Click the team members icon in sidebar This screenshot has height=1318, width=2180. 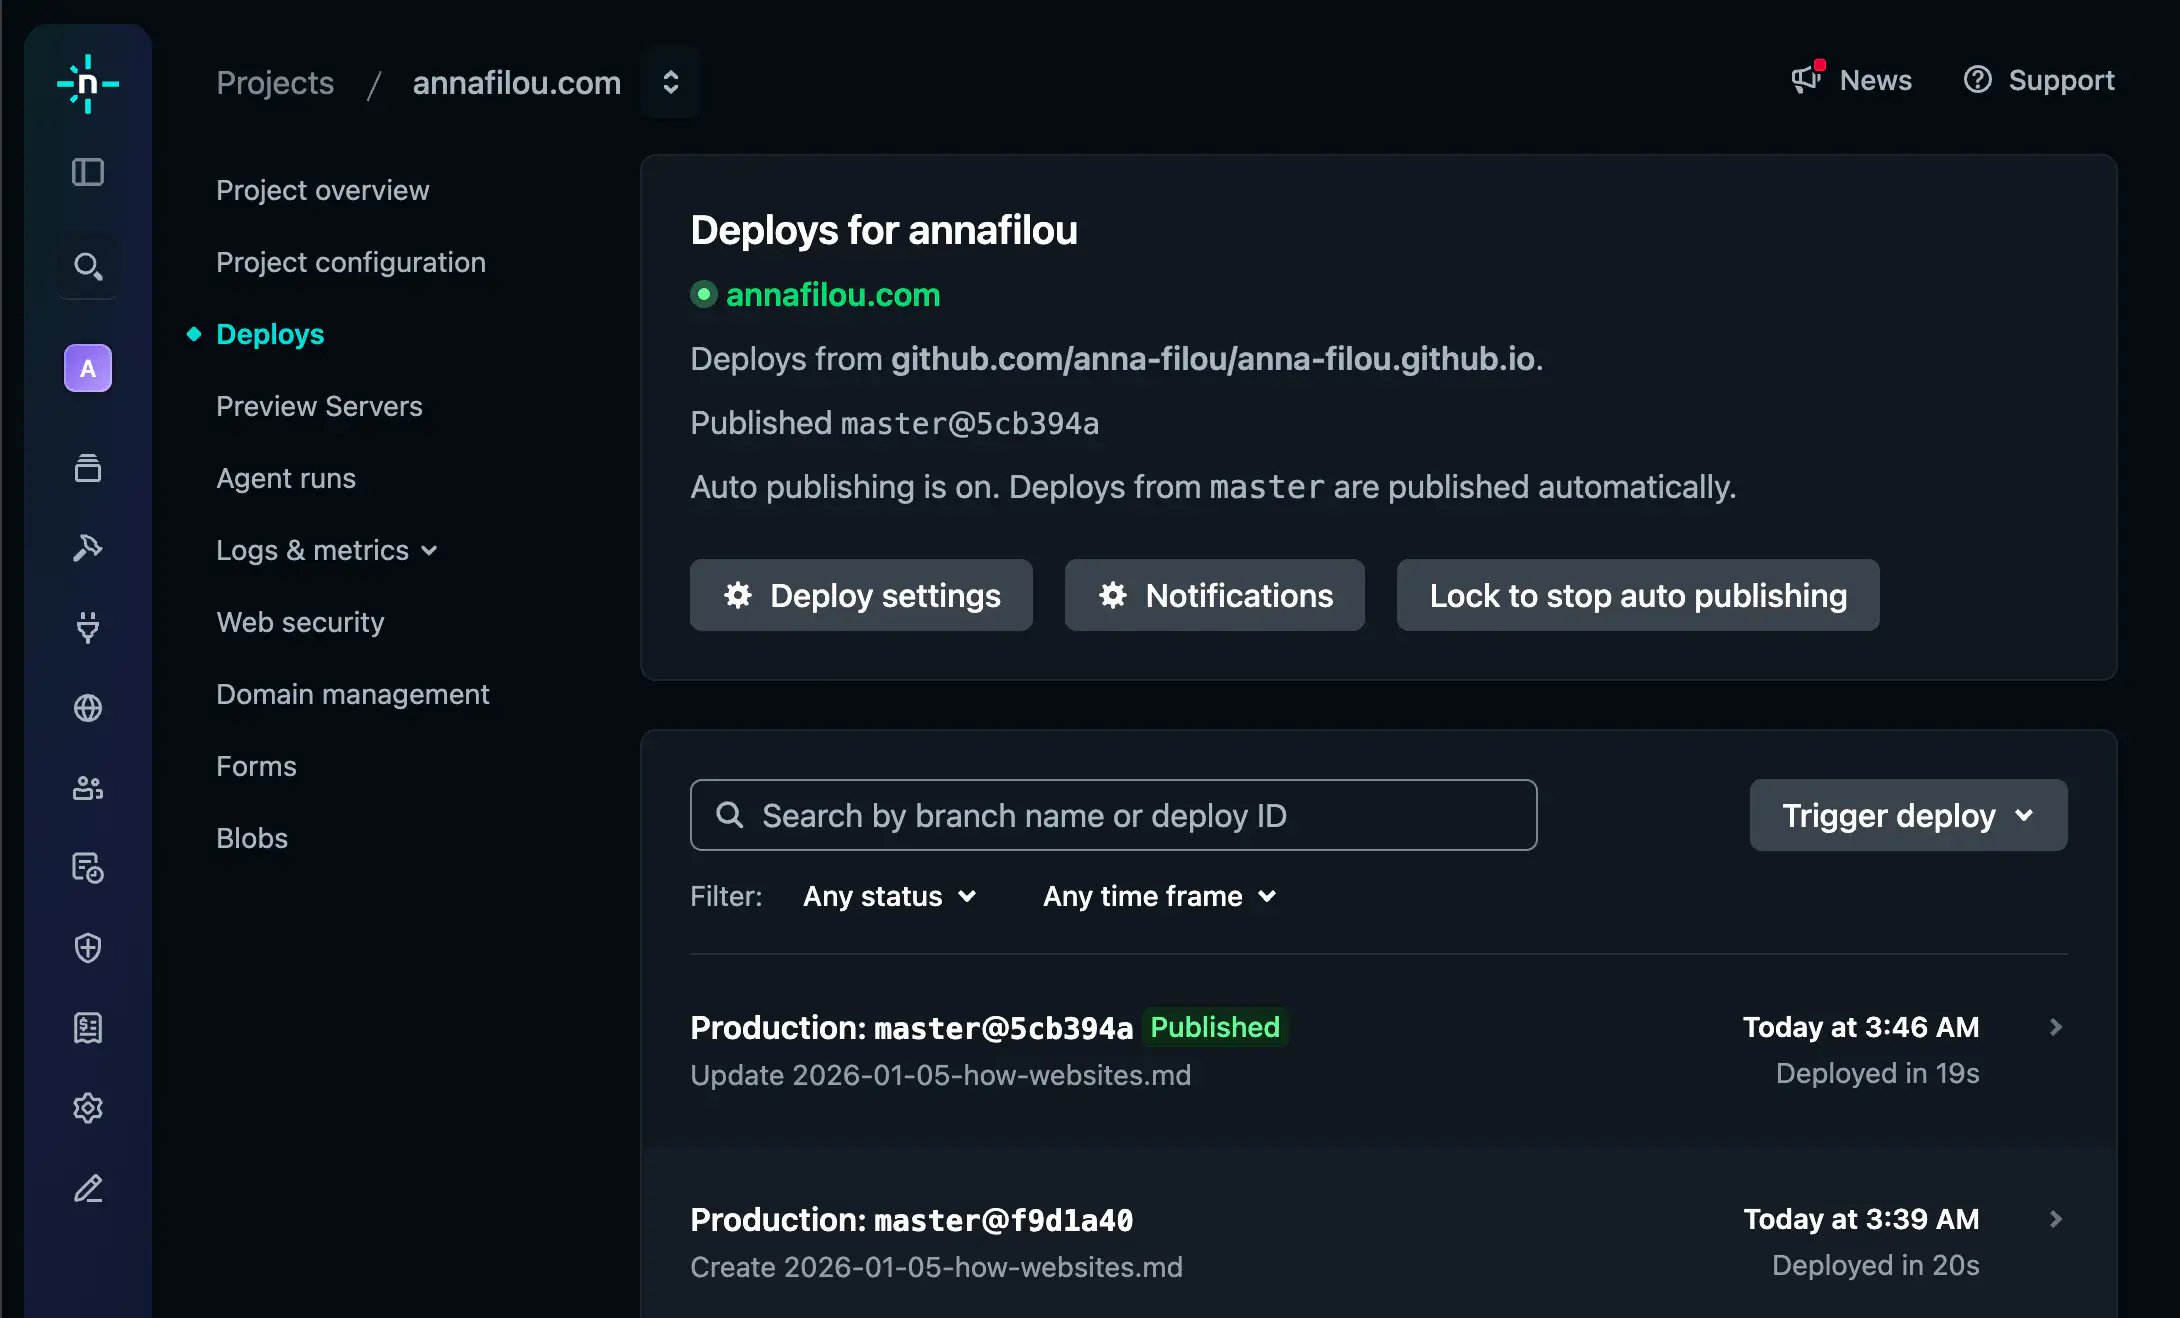88,788
